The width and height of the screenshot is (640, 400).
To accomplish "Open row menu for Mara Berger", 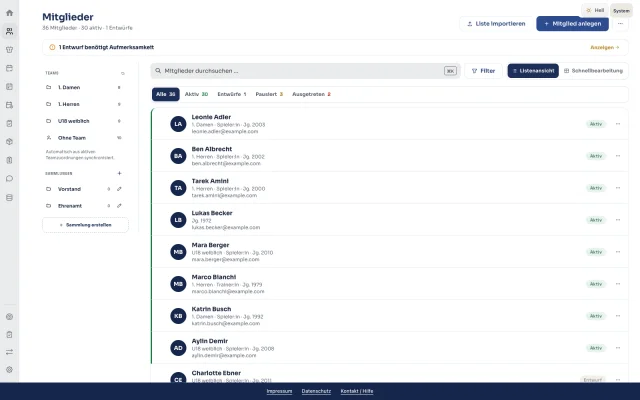I will [x=618, y=252].
